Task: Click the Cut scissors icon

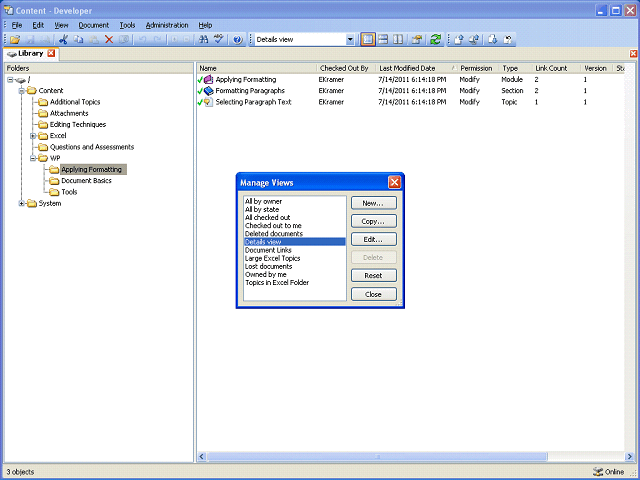Action: [x=63, y=40]
